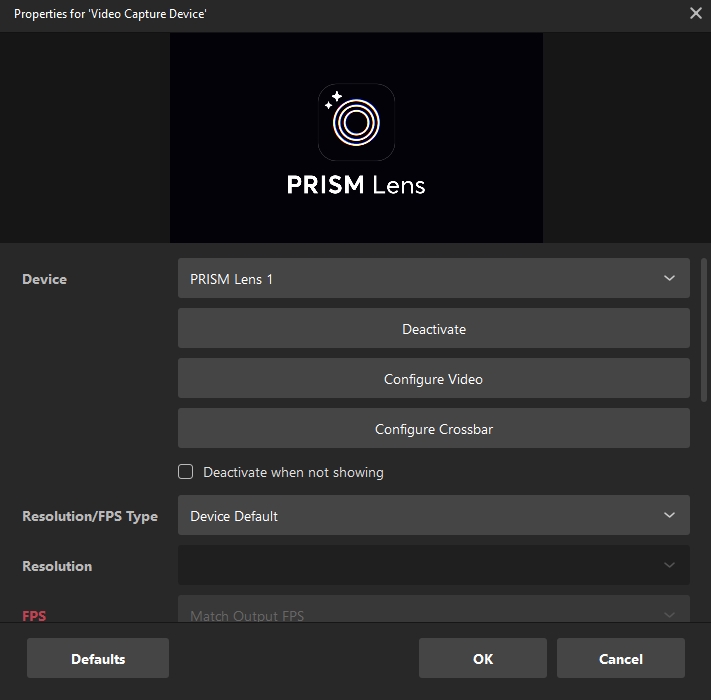Enable Deactivate when not showing checkbox

(x=185, y=472)
